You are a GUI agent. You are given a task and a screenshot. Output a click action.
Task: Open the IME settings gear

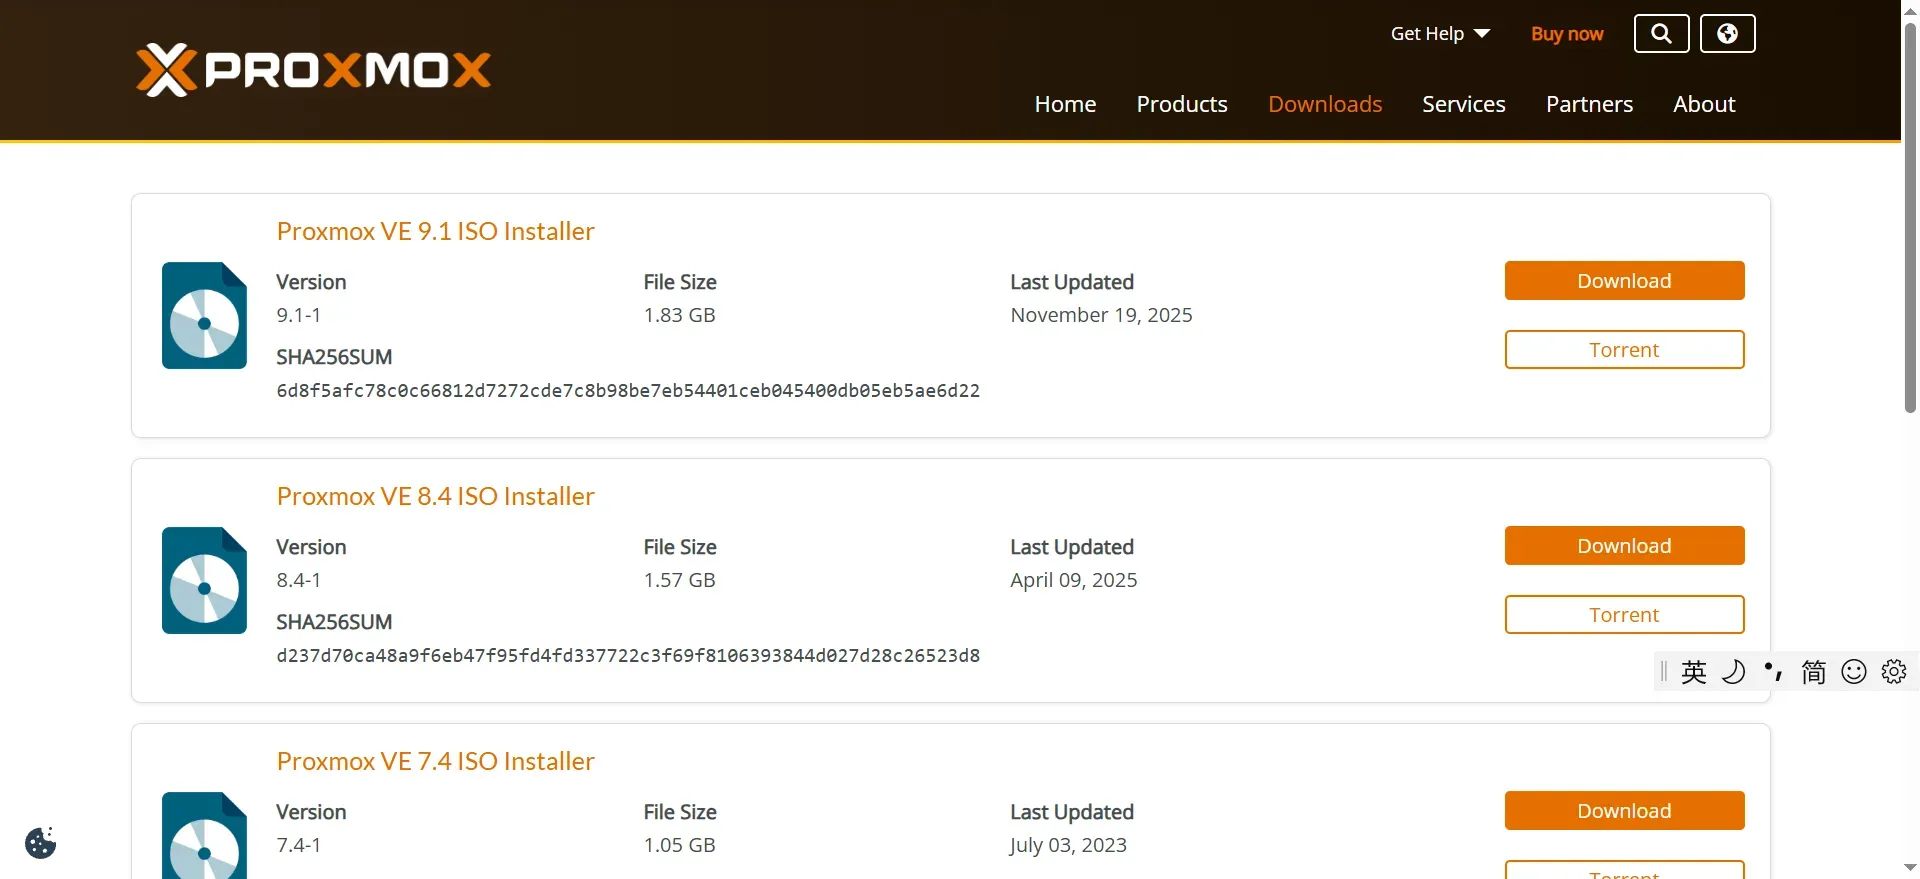click(x=1894, y=672)
